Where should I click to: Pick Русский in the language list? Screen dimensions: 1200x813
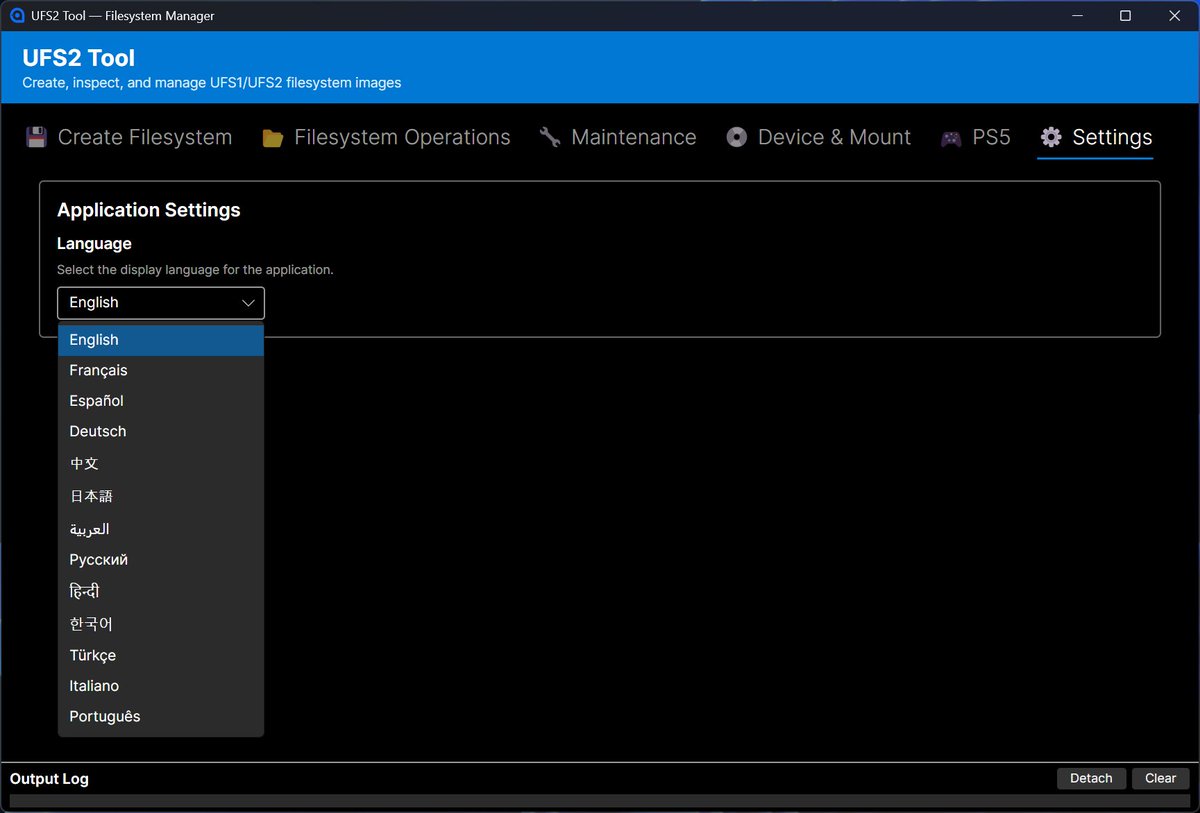tap(161, 560)
